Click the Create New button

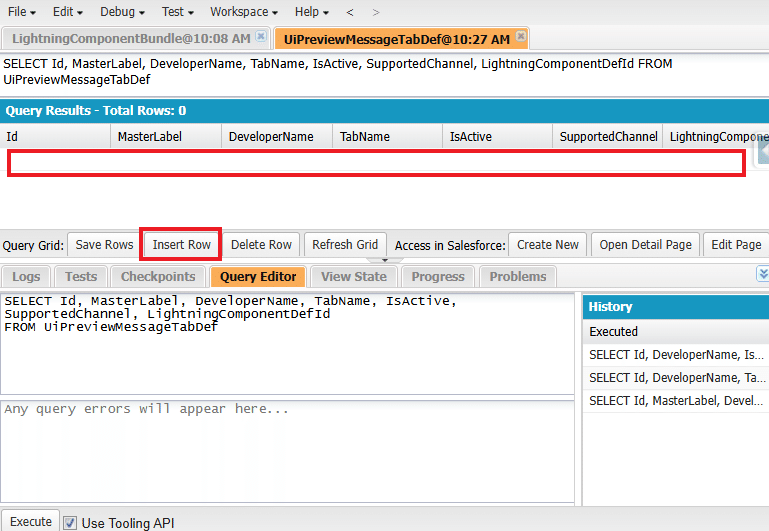pyautogui.click(x=548, y=244)
